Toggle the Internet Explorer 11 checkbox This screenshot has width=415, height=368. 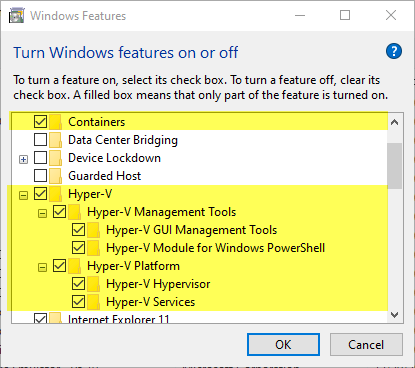(40, 318)
